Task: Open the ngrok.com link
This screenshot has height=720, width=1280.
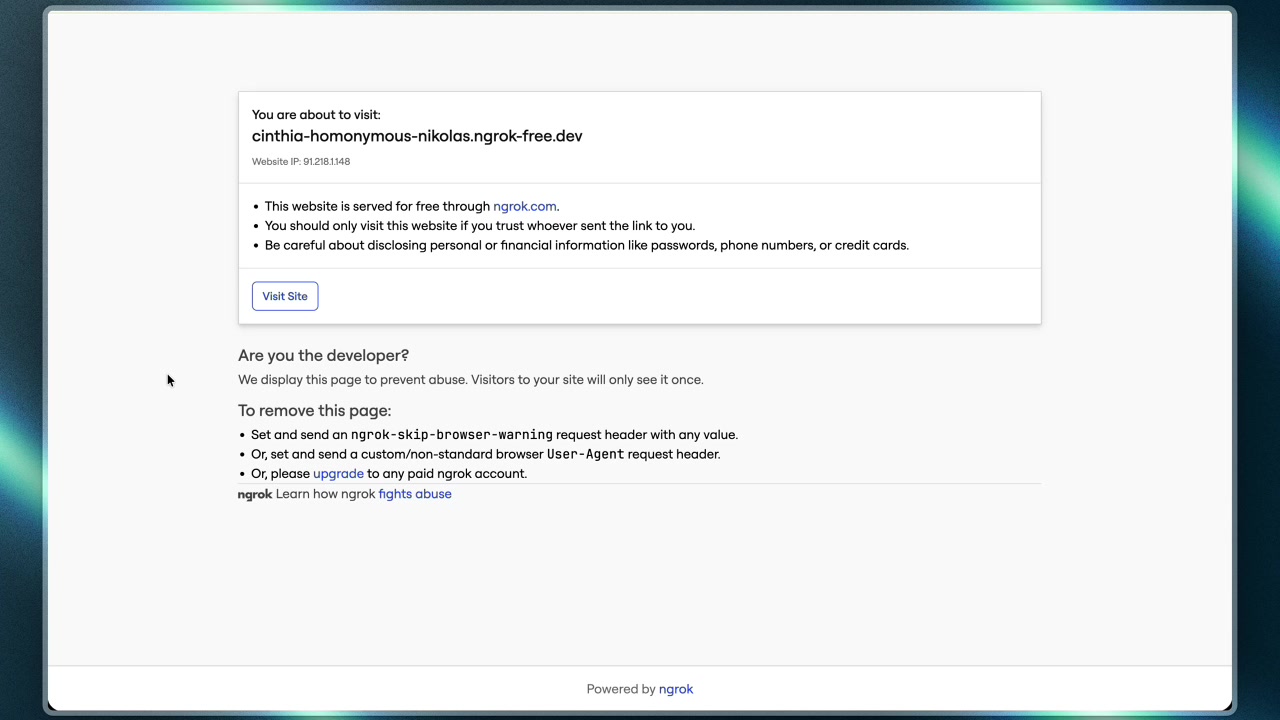Action: click(x=524, y=206)
